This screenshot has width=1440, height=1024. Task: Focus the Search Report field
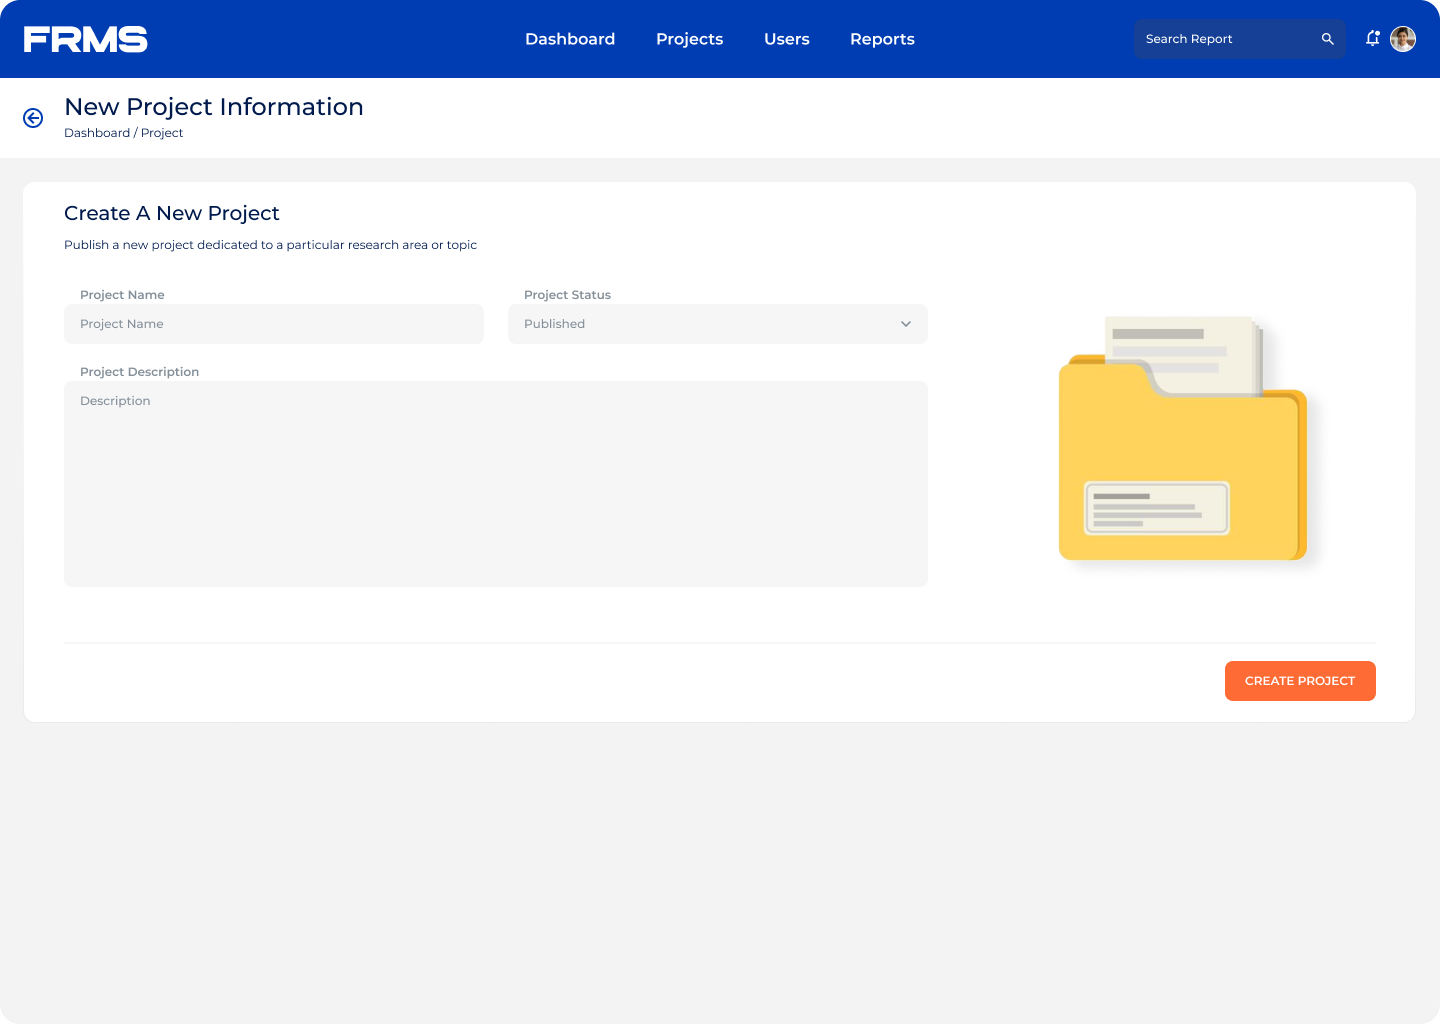(x=1225, y=39)
